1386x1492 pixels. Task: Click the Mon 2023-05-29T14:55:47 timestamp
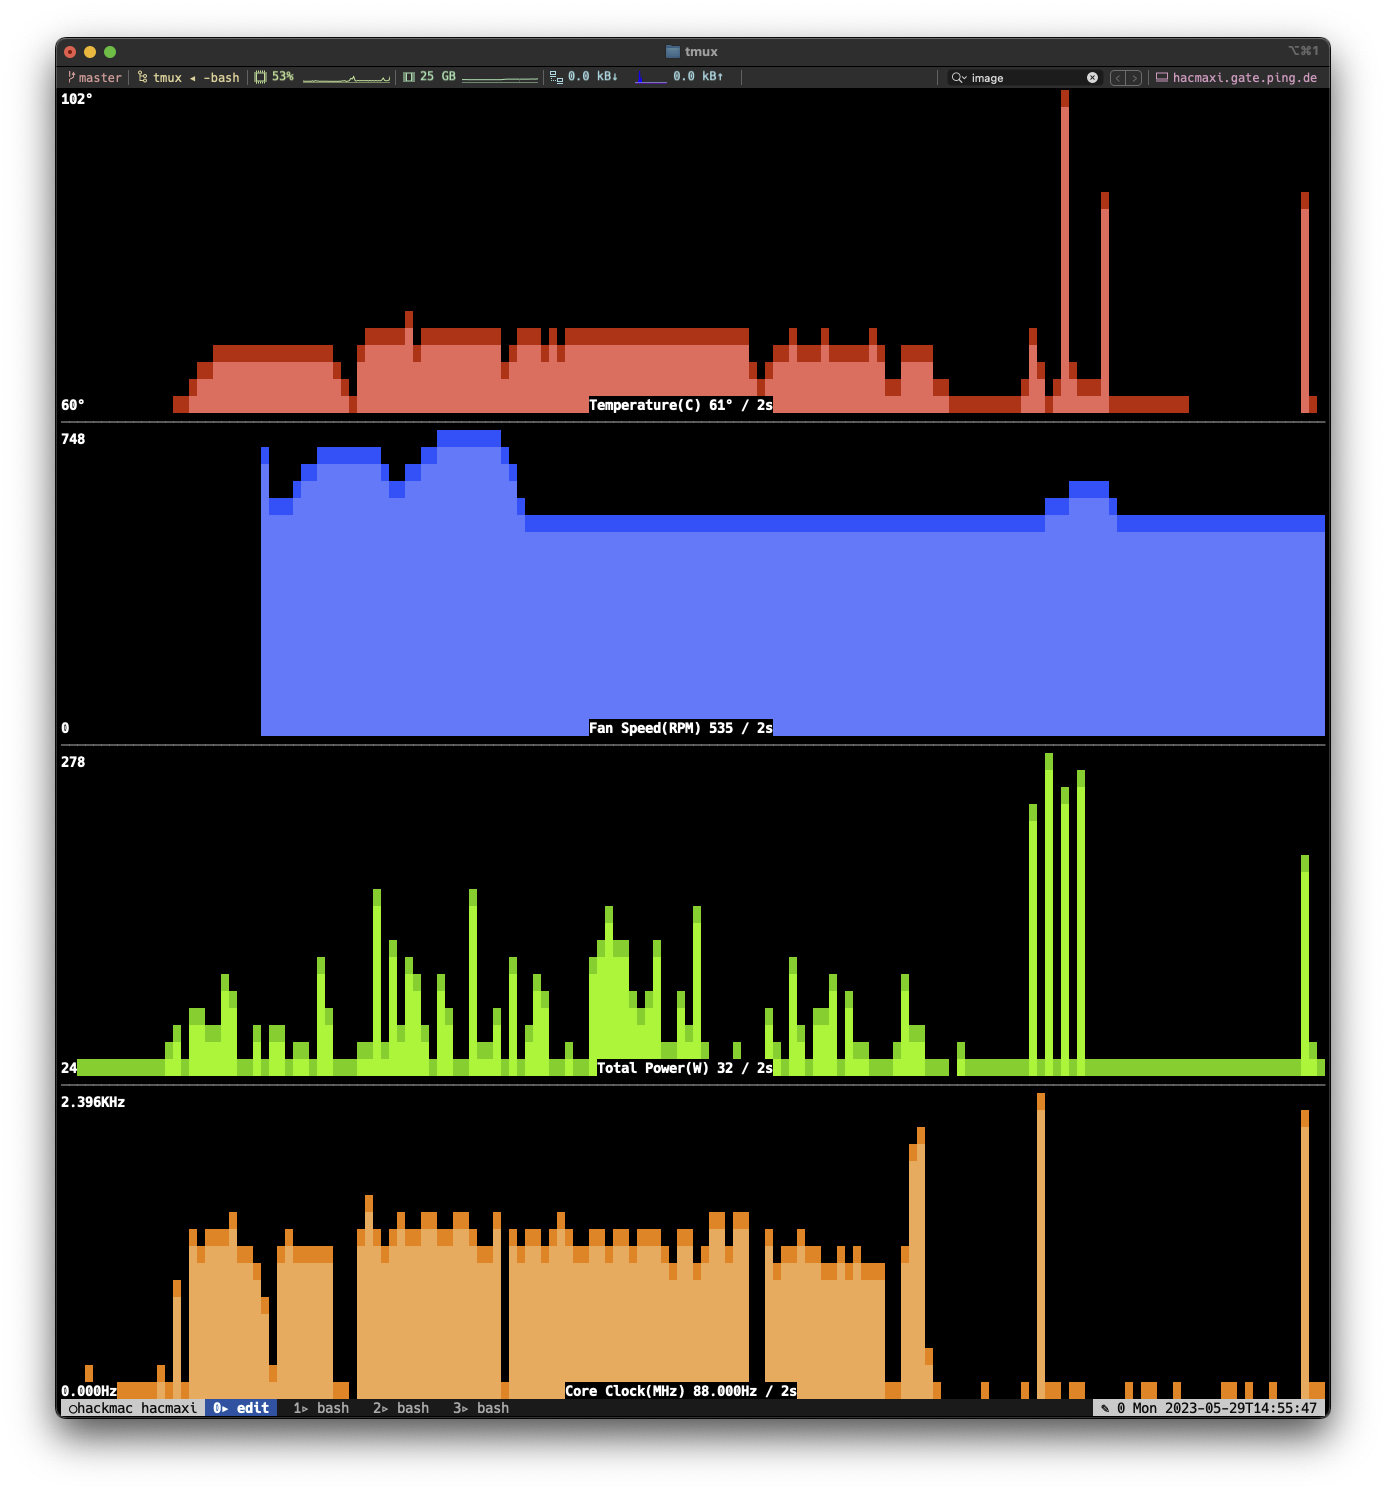coord(1225,1408)
